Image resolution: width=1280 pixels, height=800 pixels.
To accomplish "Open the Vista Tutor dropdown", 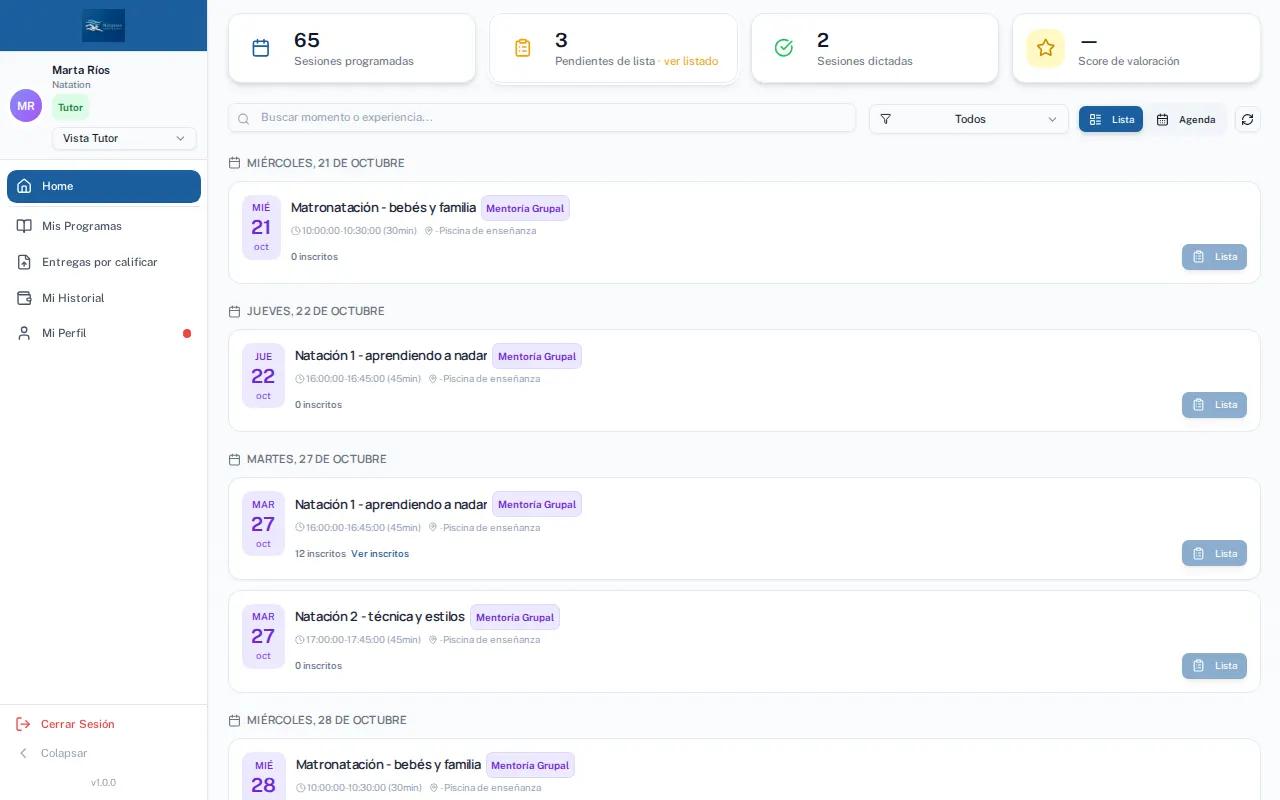I will 124,138.
